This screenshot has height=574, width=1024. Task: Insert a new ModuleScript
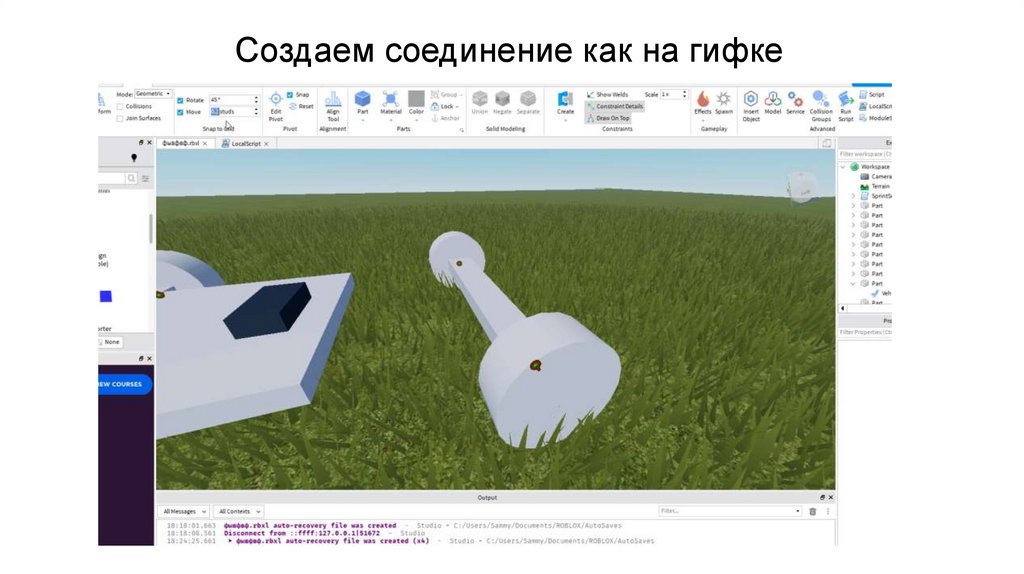click(876, 118)
